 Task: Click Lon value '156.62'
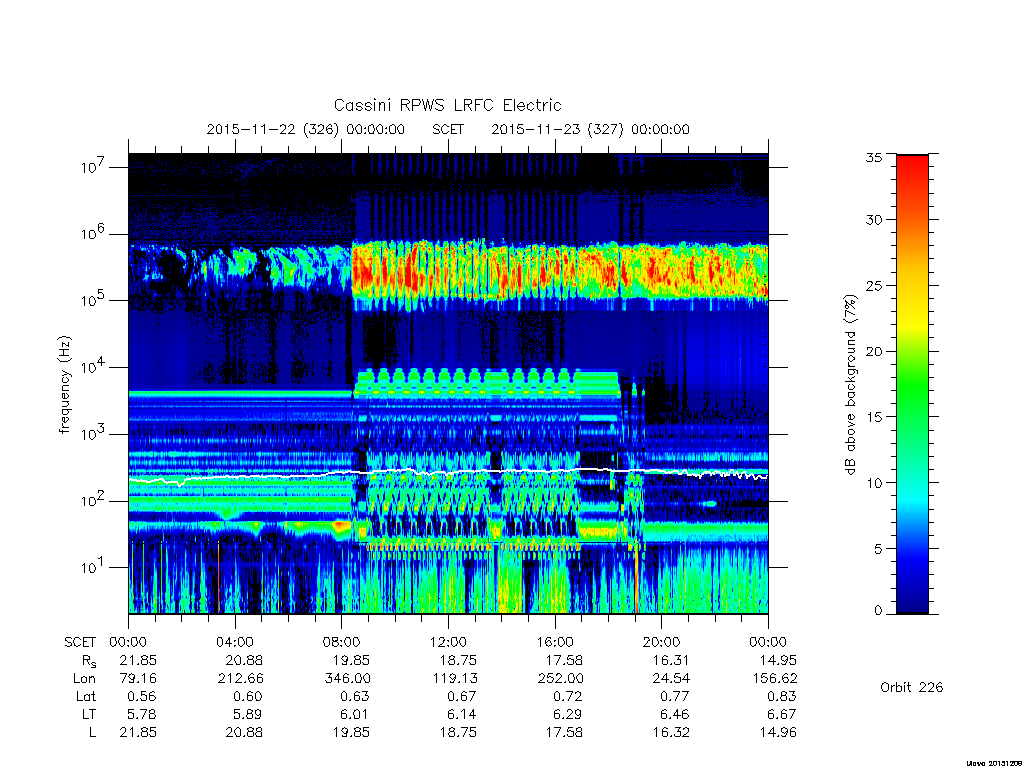pos(774,679)
